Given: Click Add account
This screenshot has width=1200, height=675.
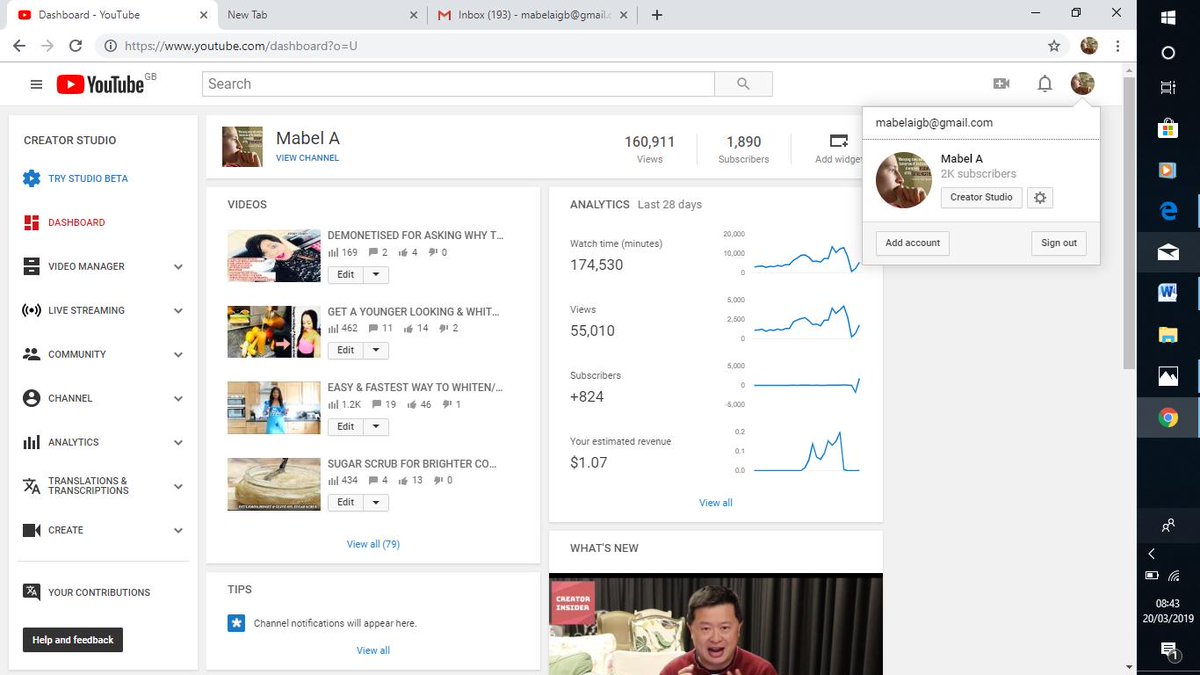Looking at the screenshot, I should (913, 243).
